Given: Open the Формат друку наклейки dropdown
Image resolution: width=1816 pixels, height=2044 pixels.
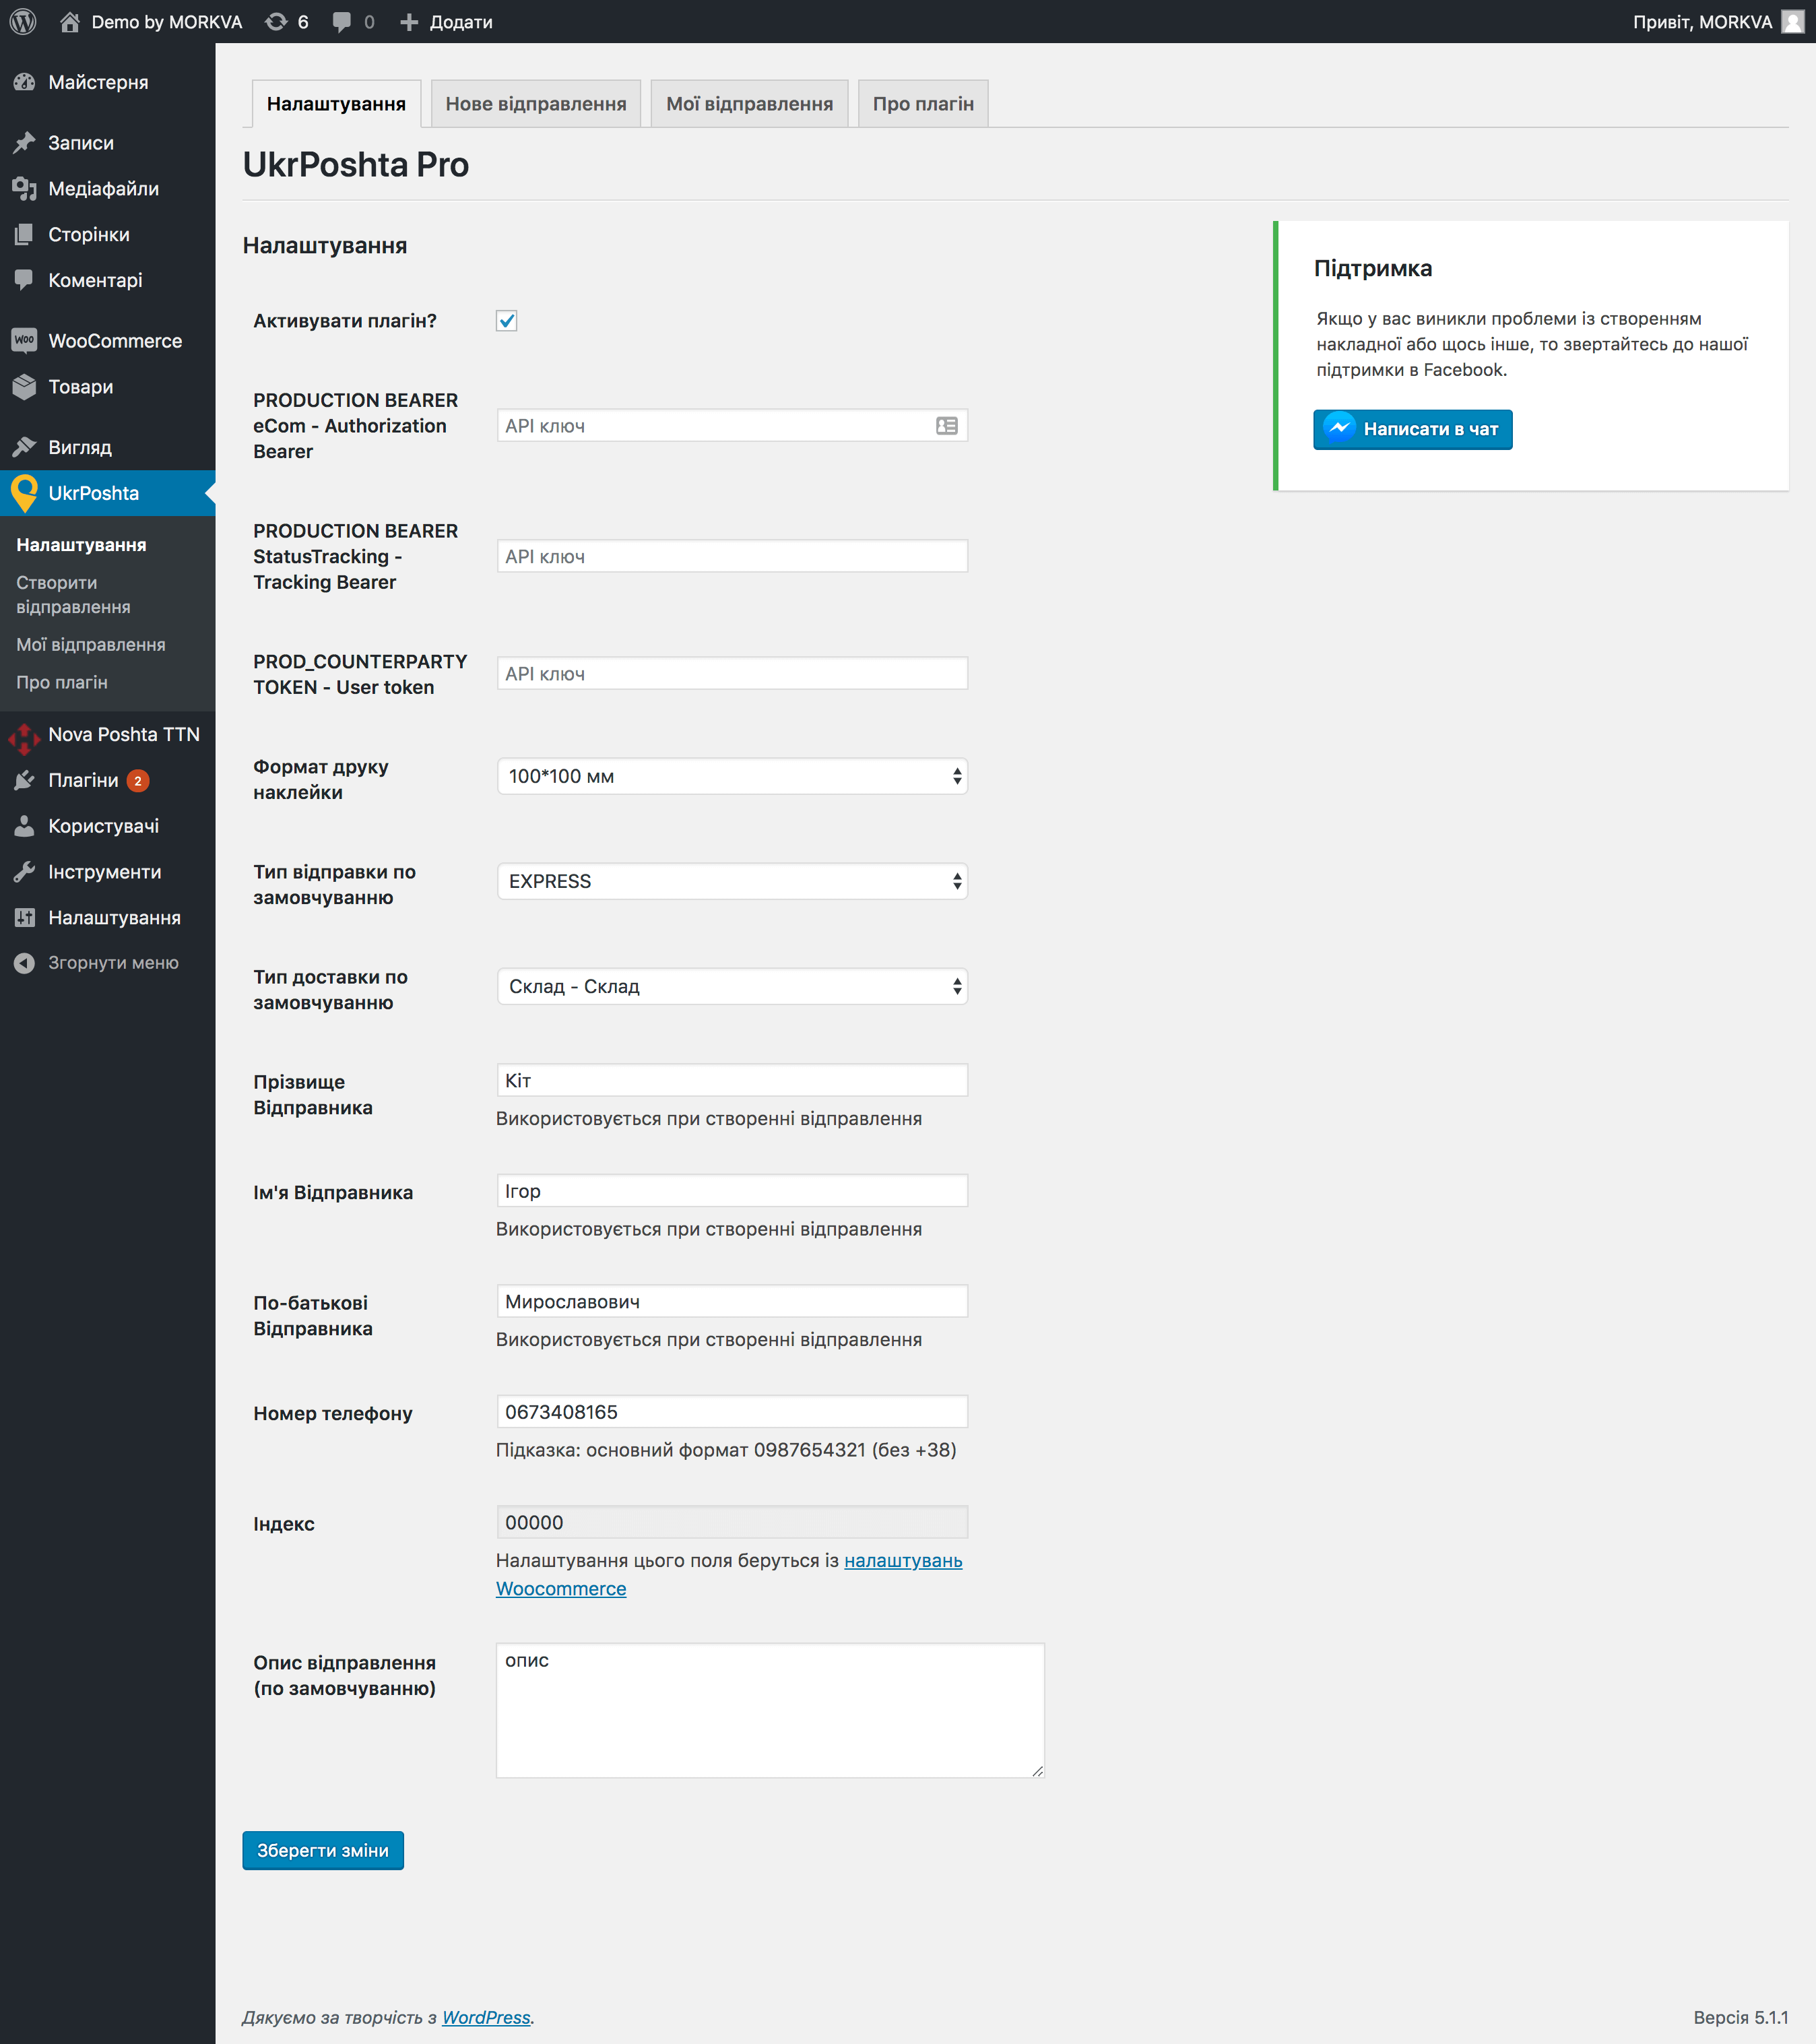Looking at the screenshot, I should tap(732, 776).
